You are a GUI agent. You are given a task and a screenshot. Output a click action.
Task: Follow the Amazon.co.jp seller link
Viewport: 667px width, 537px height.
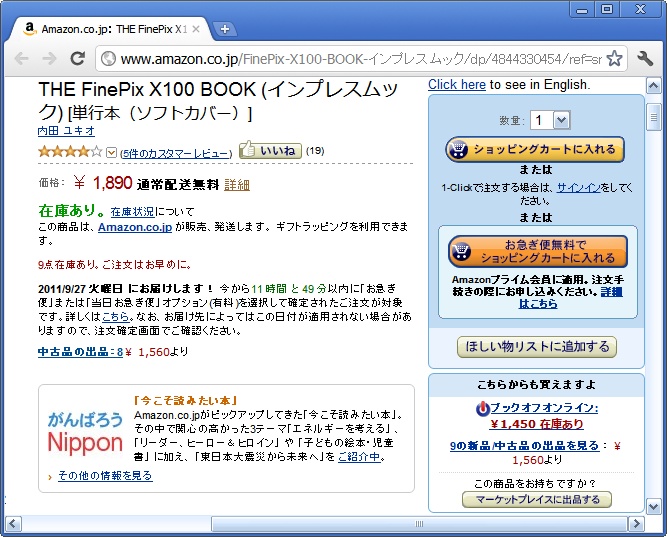click(x=135, y=227)
